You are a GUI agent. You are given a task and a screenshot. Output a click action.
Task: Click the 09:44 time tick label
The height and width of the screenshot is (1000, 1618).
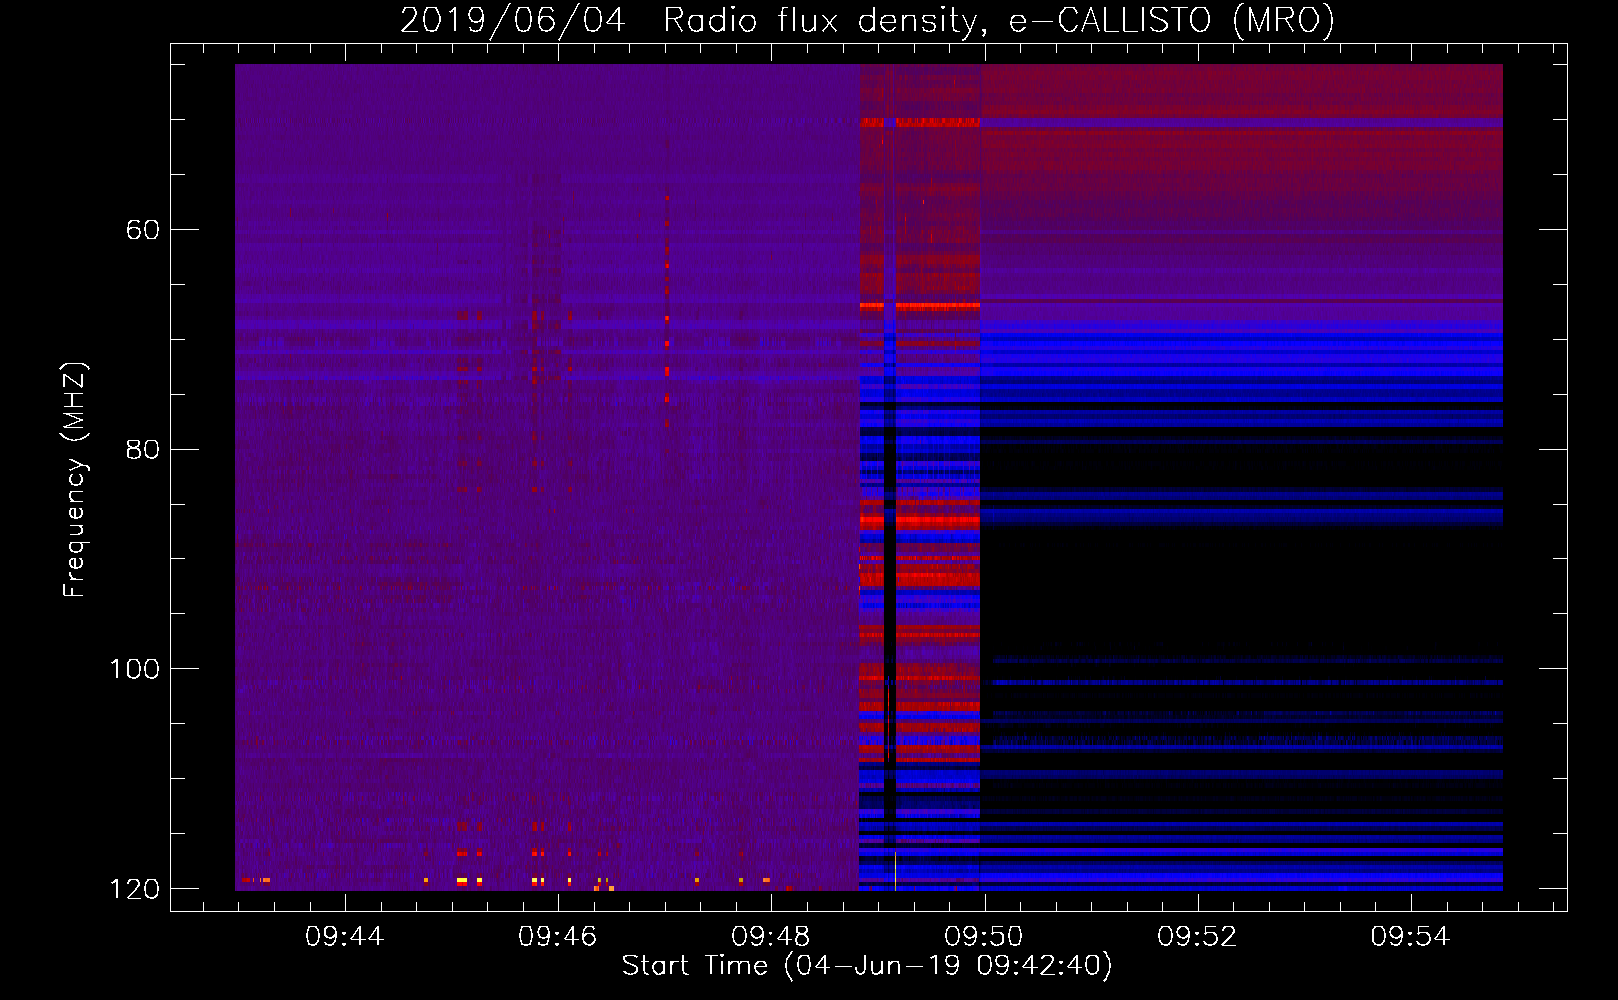[345, 936]
